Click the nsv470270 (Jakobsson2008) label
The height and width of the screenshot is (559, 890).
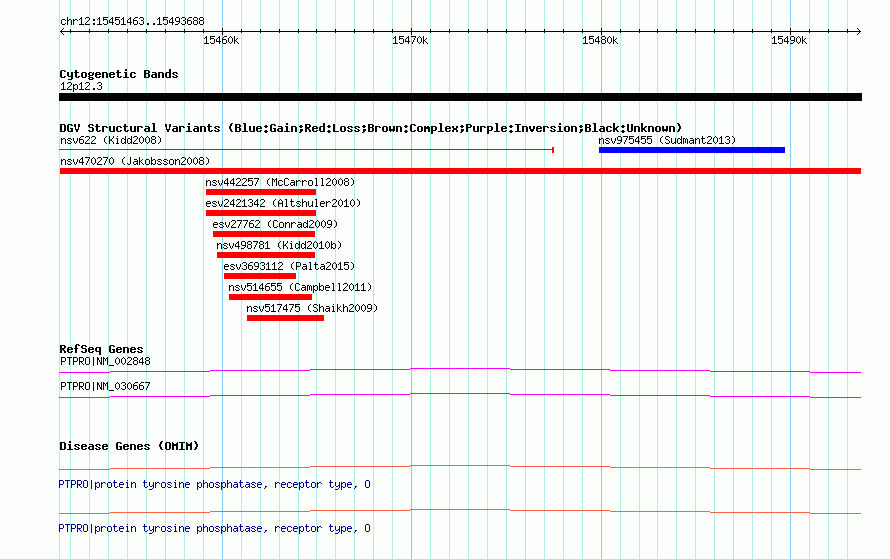point(135,161)
